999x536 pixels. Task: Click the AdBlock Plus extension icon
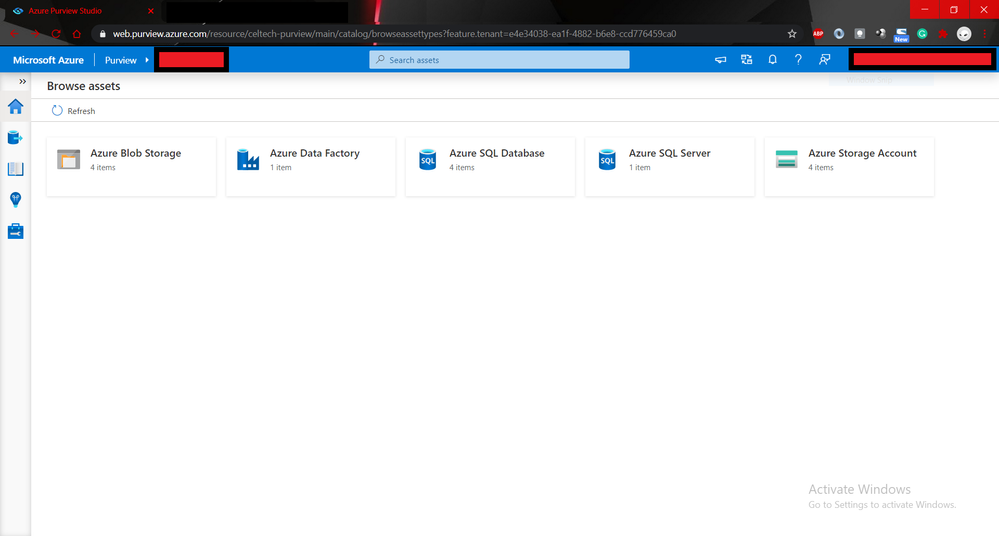pos(818,34)
